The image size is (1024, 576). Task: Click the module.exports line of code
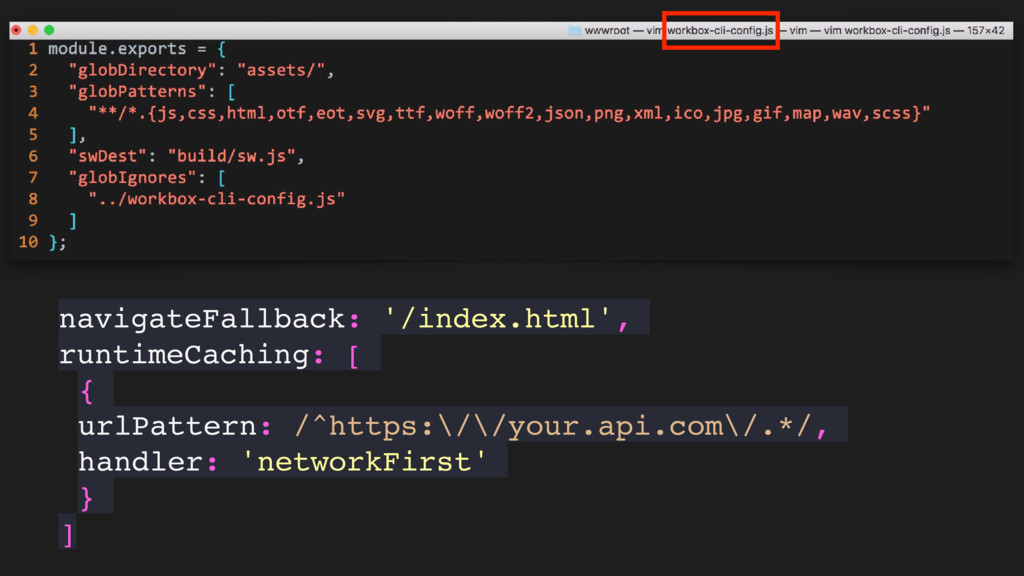pos(137,49)
